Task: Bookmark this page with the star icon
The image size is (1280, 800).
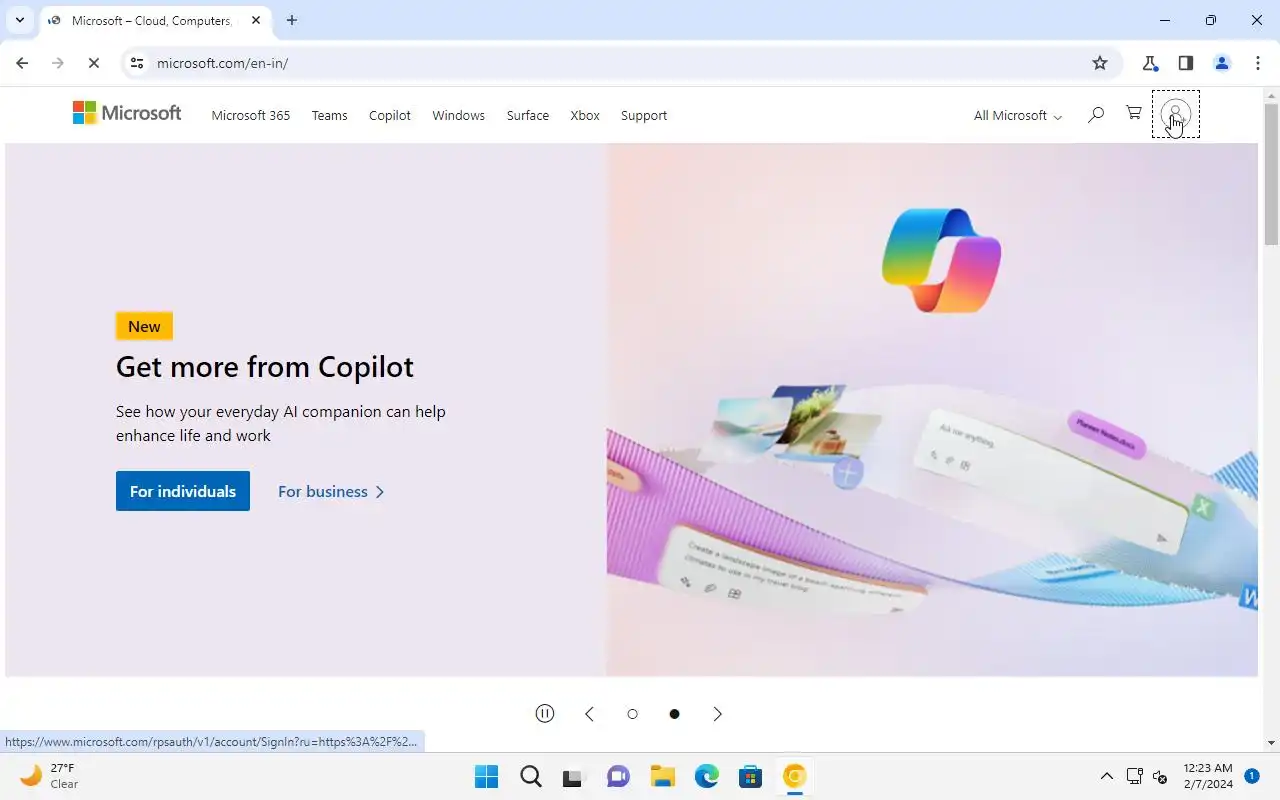Action: pyautogui.click(x=1100, y=63)
